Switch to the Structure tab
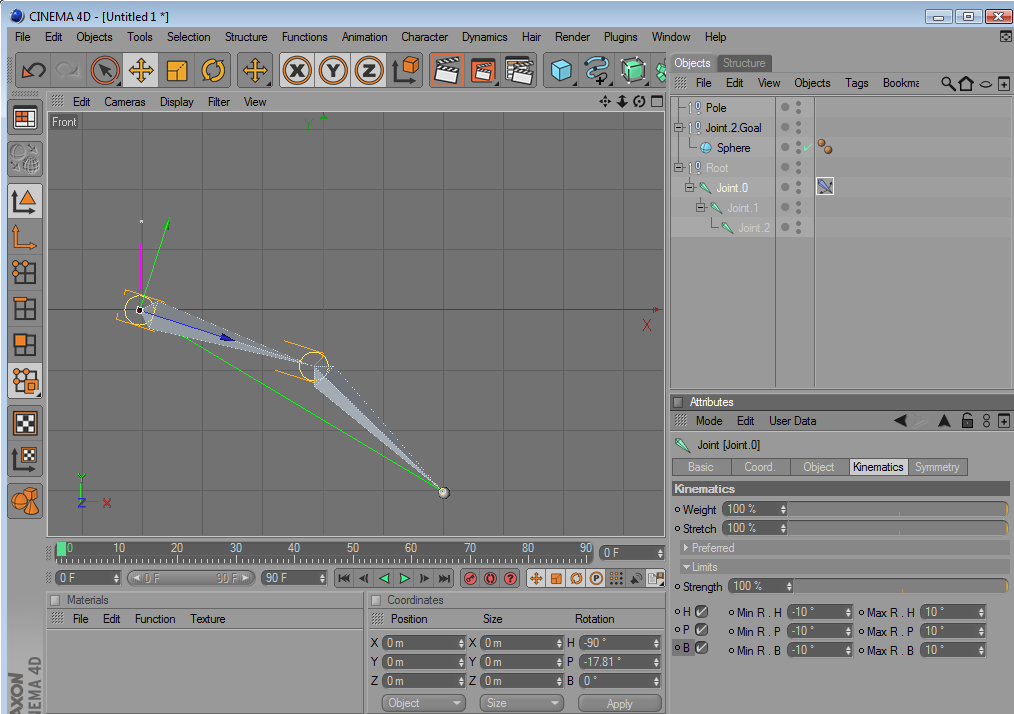 (744, 63)
